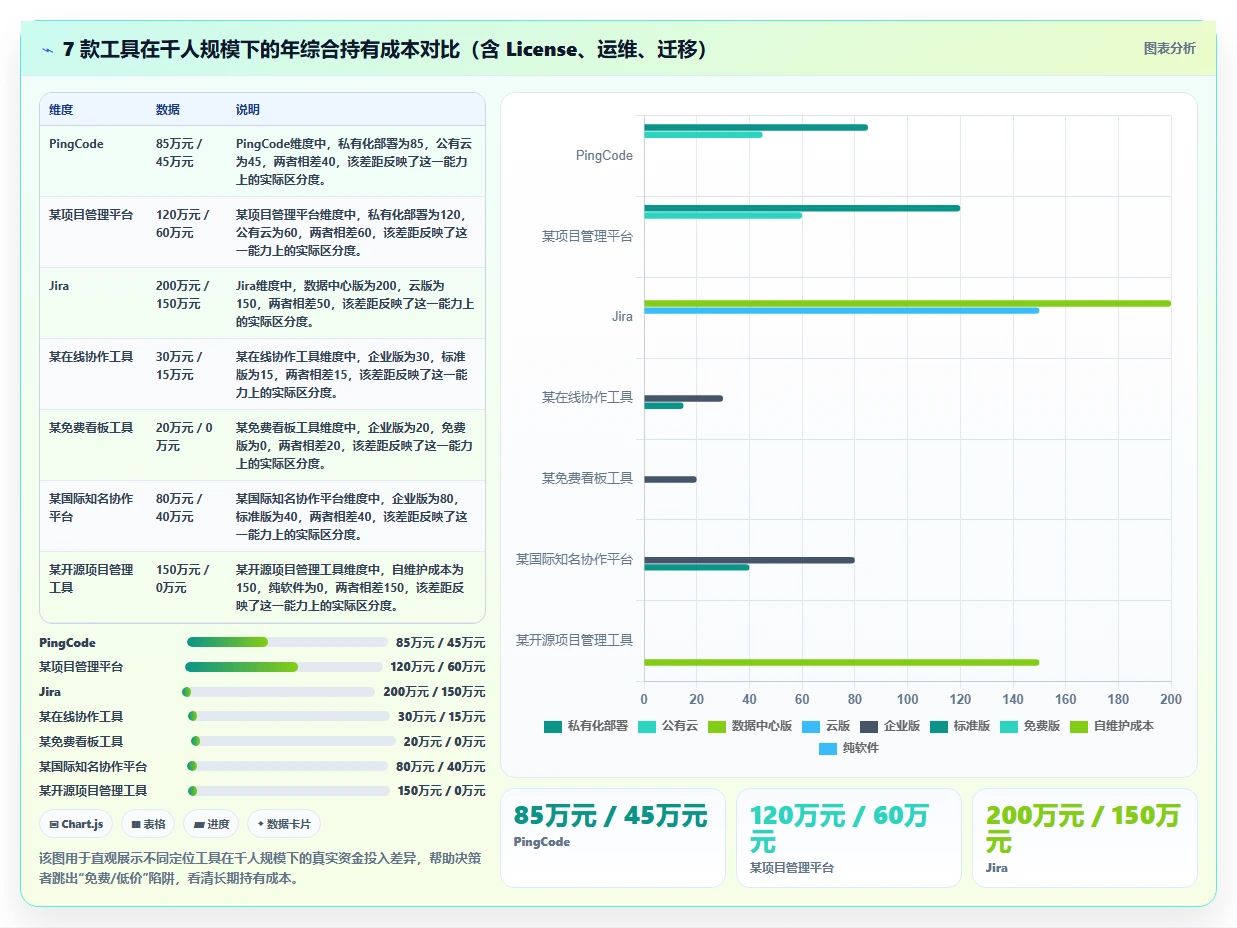Open the 某项目管理平台 120万元 / 60万元 stat card
This screenshot has height=928, width=1237.
coord(848,838)
